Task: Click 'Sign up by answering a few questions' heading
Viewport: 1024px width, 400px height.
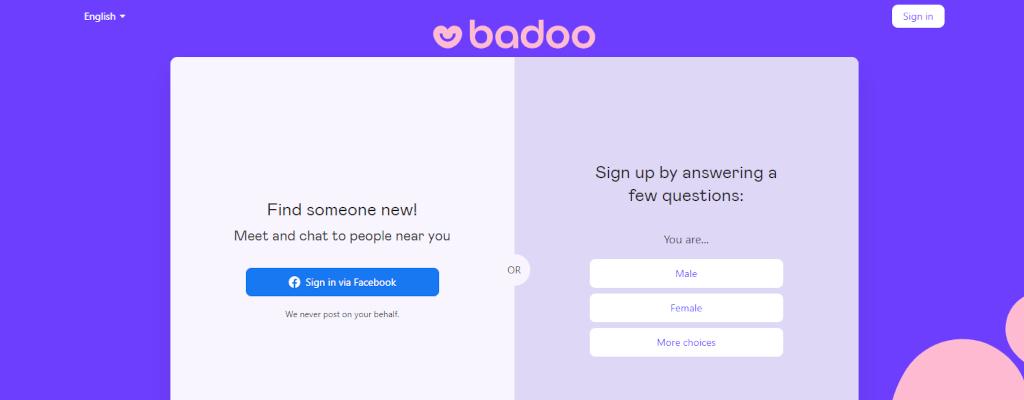Action: click(x=686, y=184)
